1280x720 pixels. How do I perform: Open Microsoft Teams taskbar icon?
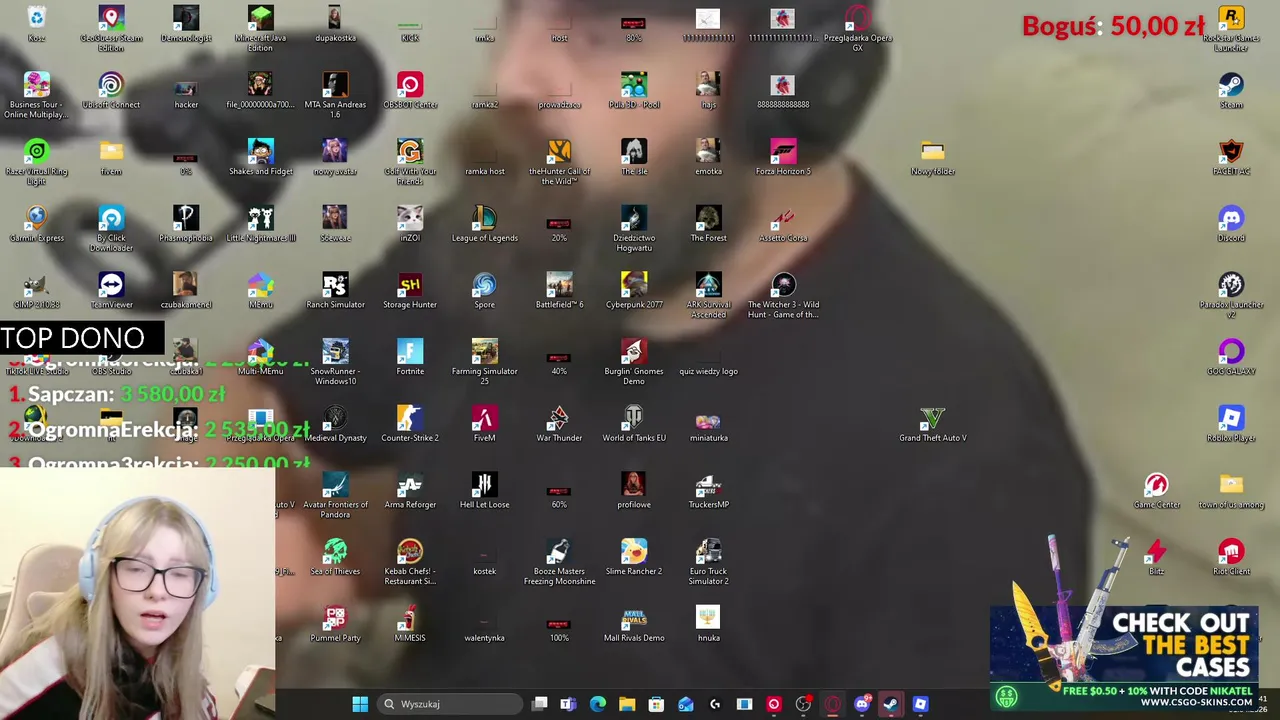pos(568,704)
